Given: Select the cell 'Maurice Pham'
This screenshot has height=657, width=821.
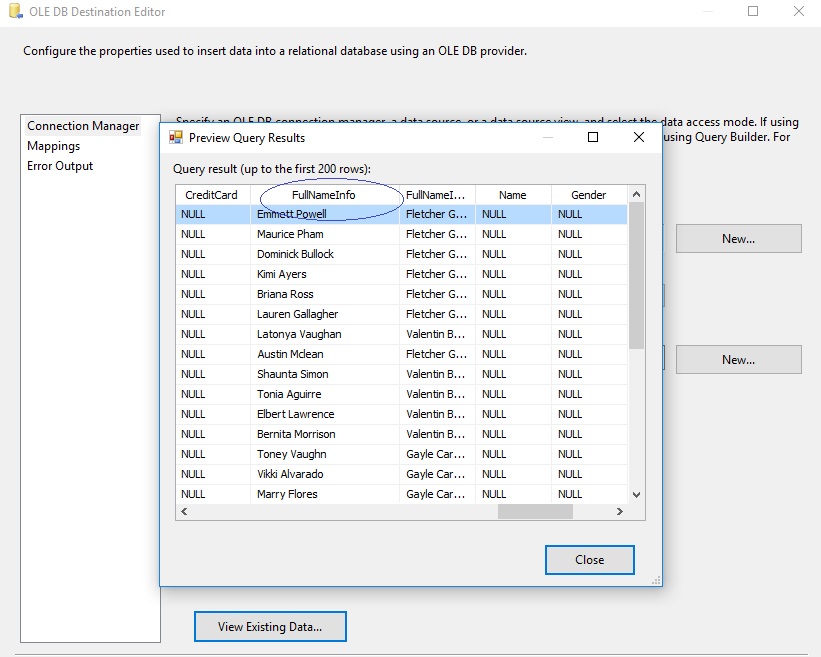Looking at the screenshot, I should tap(325, 234).
